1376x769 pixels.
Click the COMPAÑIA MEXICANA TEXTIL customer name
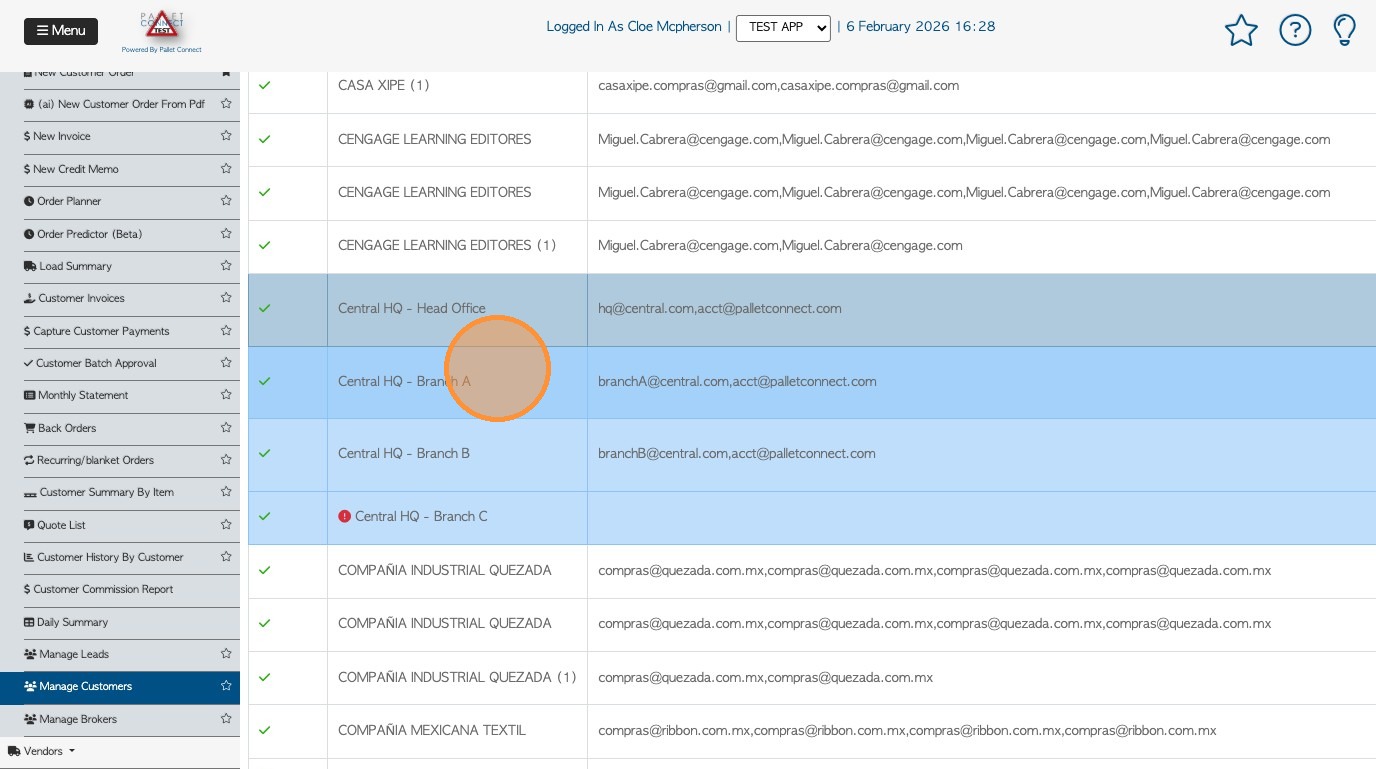pos(432,731)
